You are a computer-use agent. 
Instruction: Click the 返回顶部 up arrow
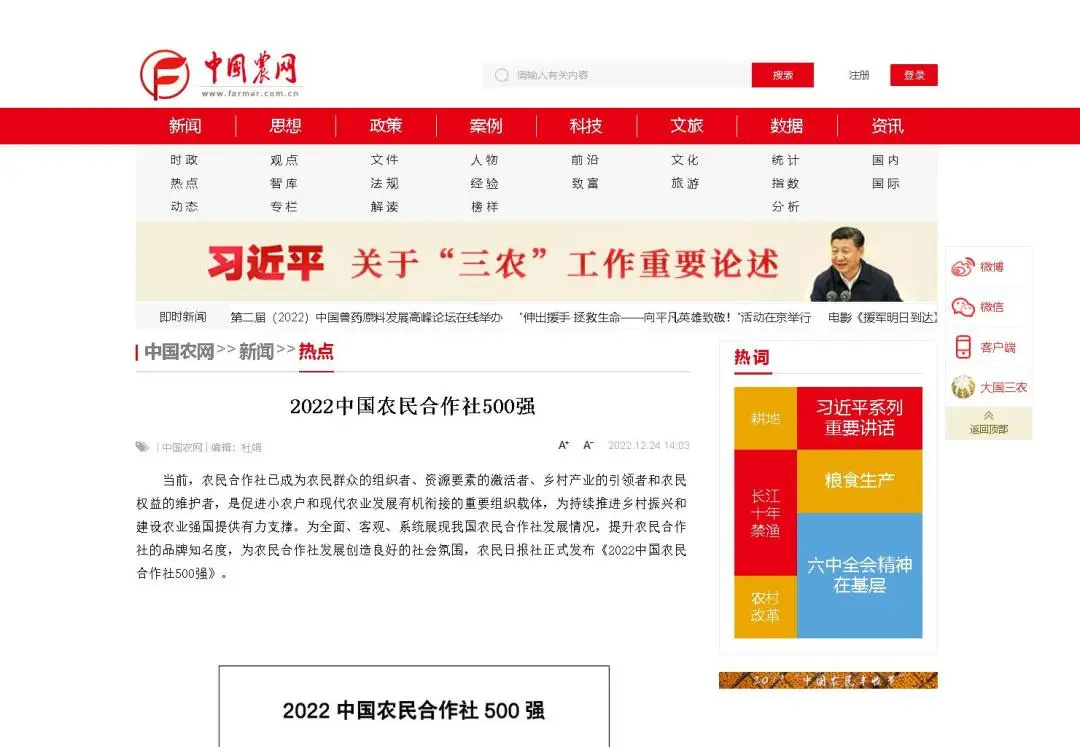click(x=988, y=416)
